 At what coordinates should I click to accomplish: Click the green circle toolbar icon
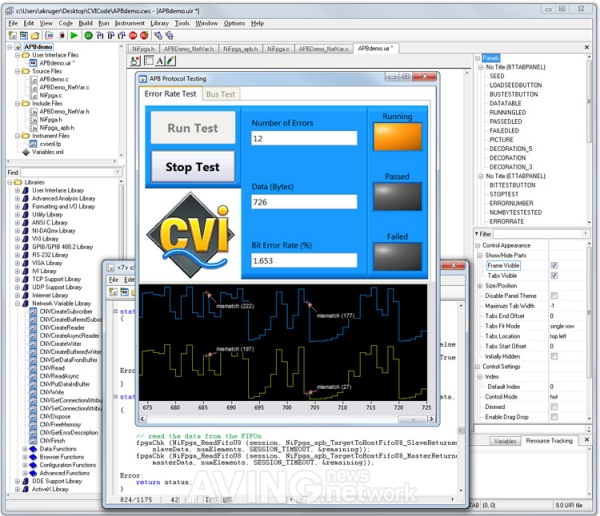pyautogui.click(x=88, y=36)
